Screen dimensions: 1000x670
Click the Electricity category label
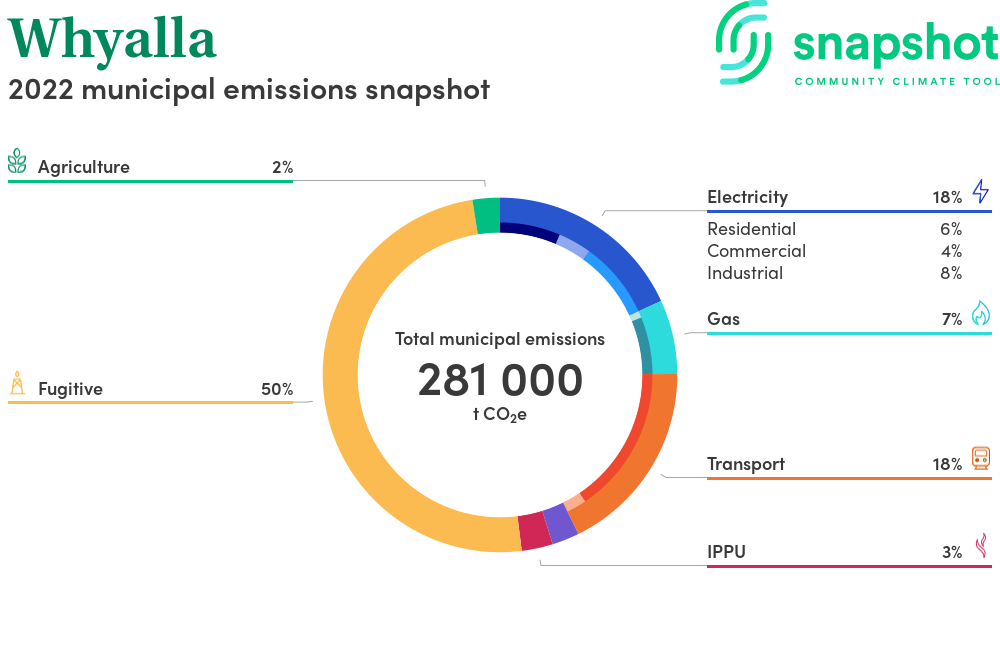[747, 197]
